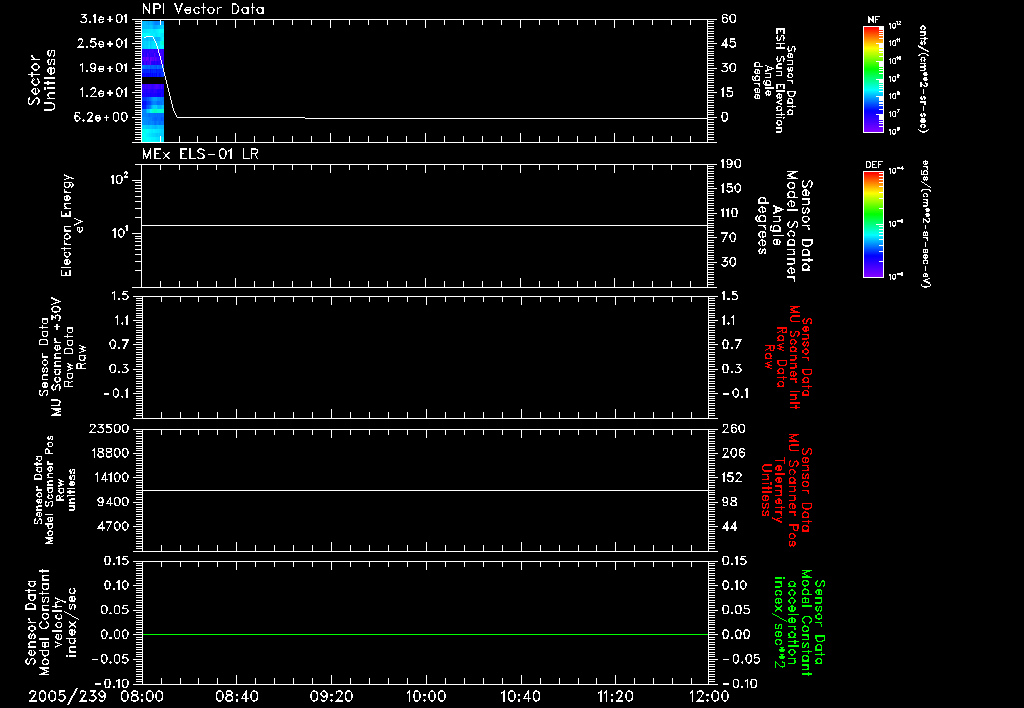This screenshot has height=708, width=1024.
Task: Click the DEF color scale bar
Action: tap(874, 225)
